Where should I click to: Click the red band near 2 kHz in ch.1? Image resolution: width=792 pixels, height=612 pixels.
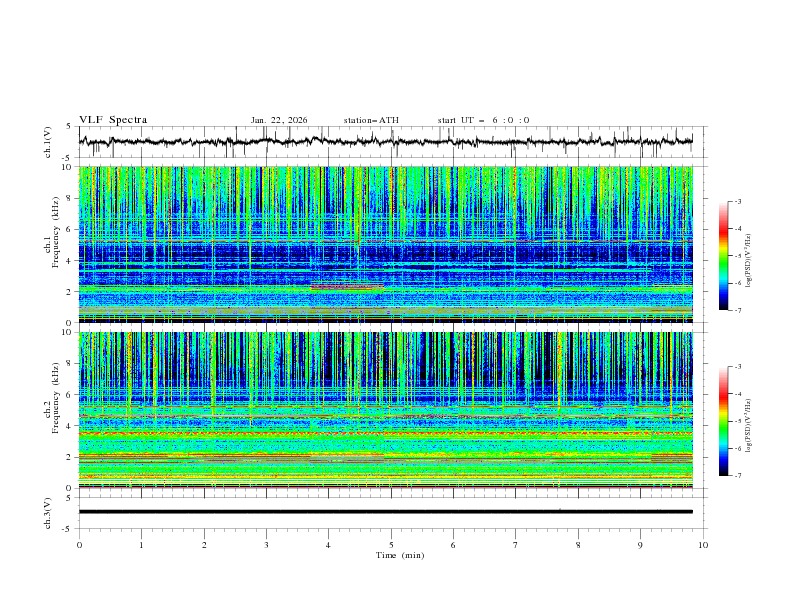point(347,287)
